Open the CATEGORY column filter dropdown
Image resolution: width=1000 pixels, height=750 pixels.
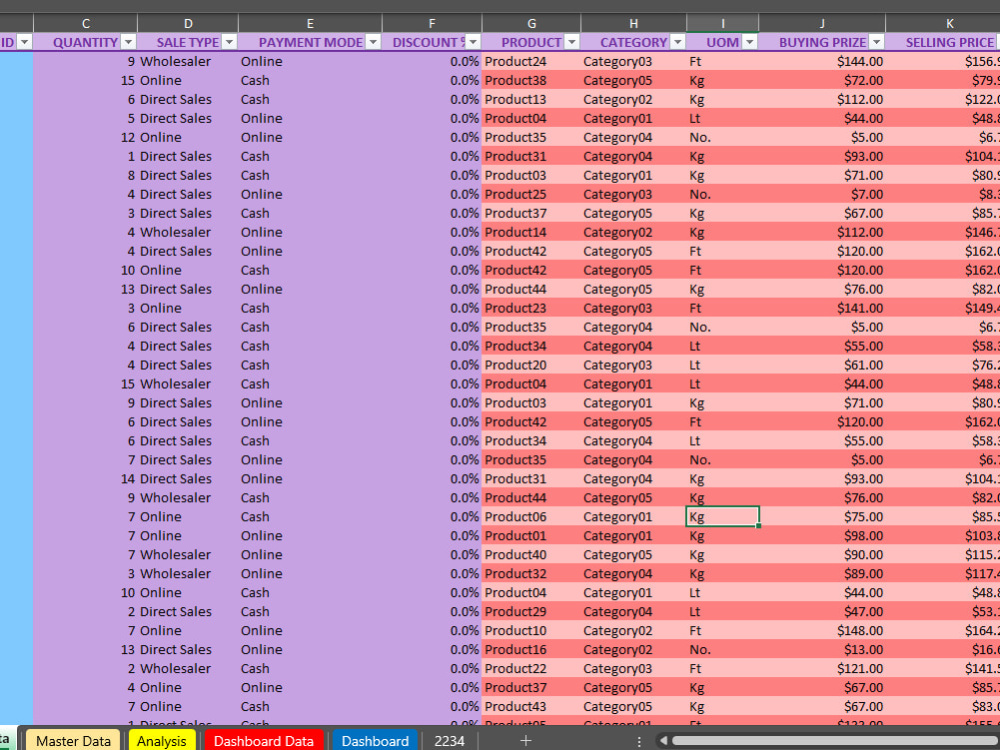pyautogui.click(x=677, y=42)
